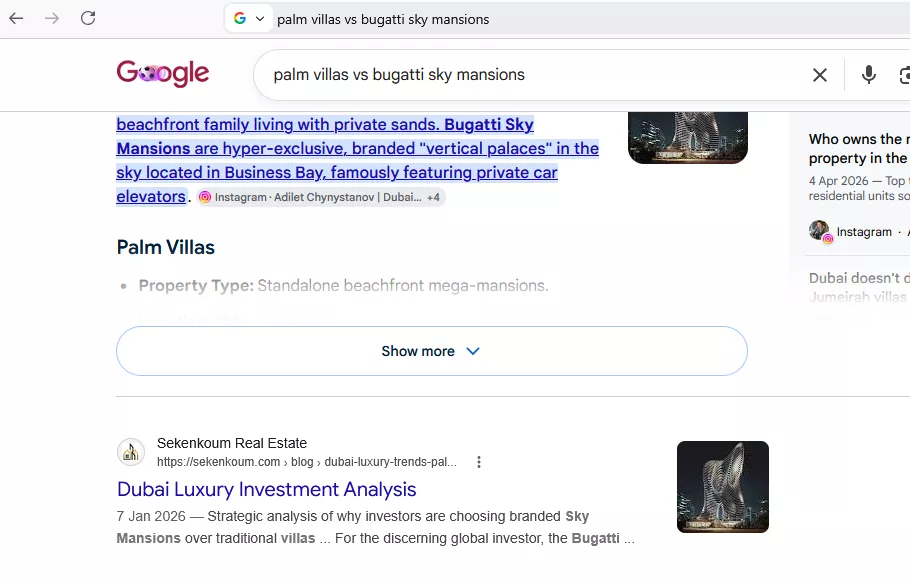Screen dimensions: 910x578
Task: Open the three-dot menu for Sekenkoum result
Action: pyautogui.click(x=479, y=462)
